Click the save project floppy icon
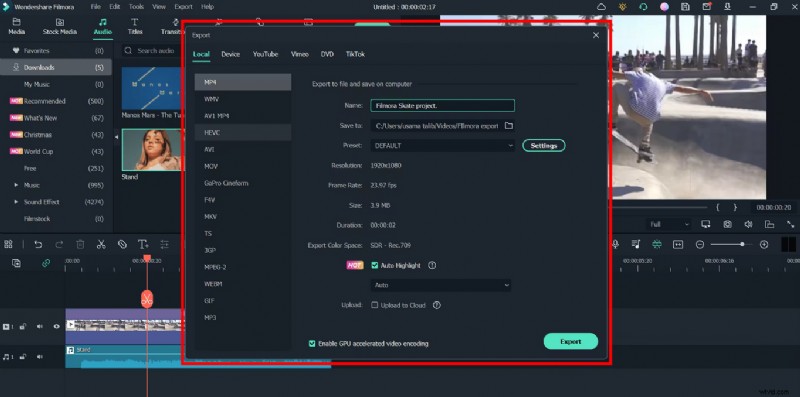 pos(686,7)
